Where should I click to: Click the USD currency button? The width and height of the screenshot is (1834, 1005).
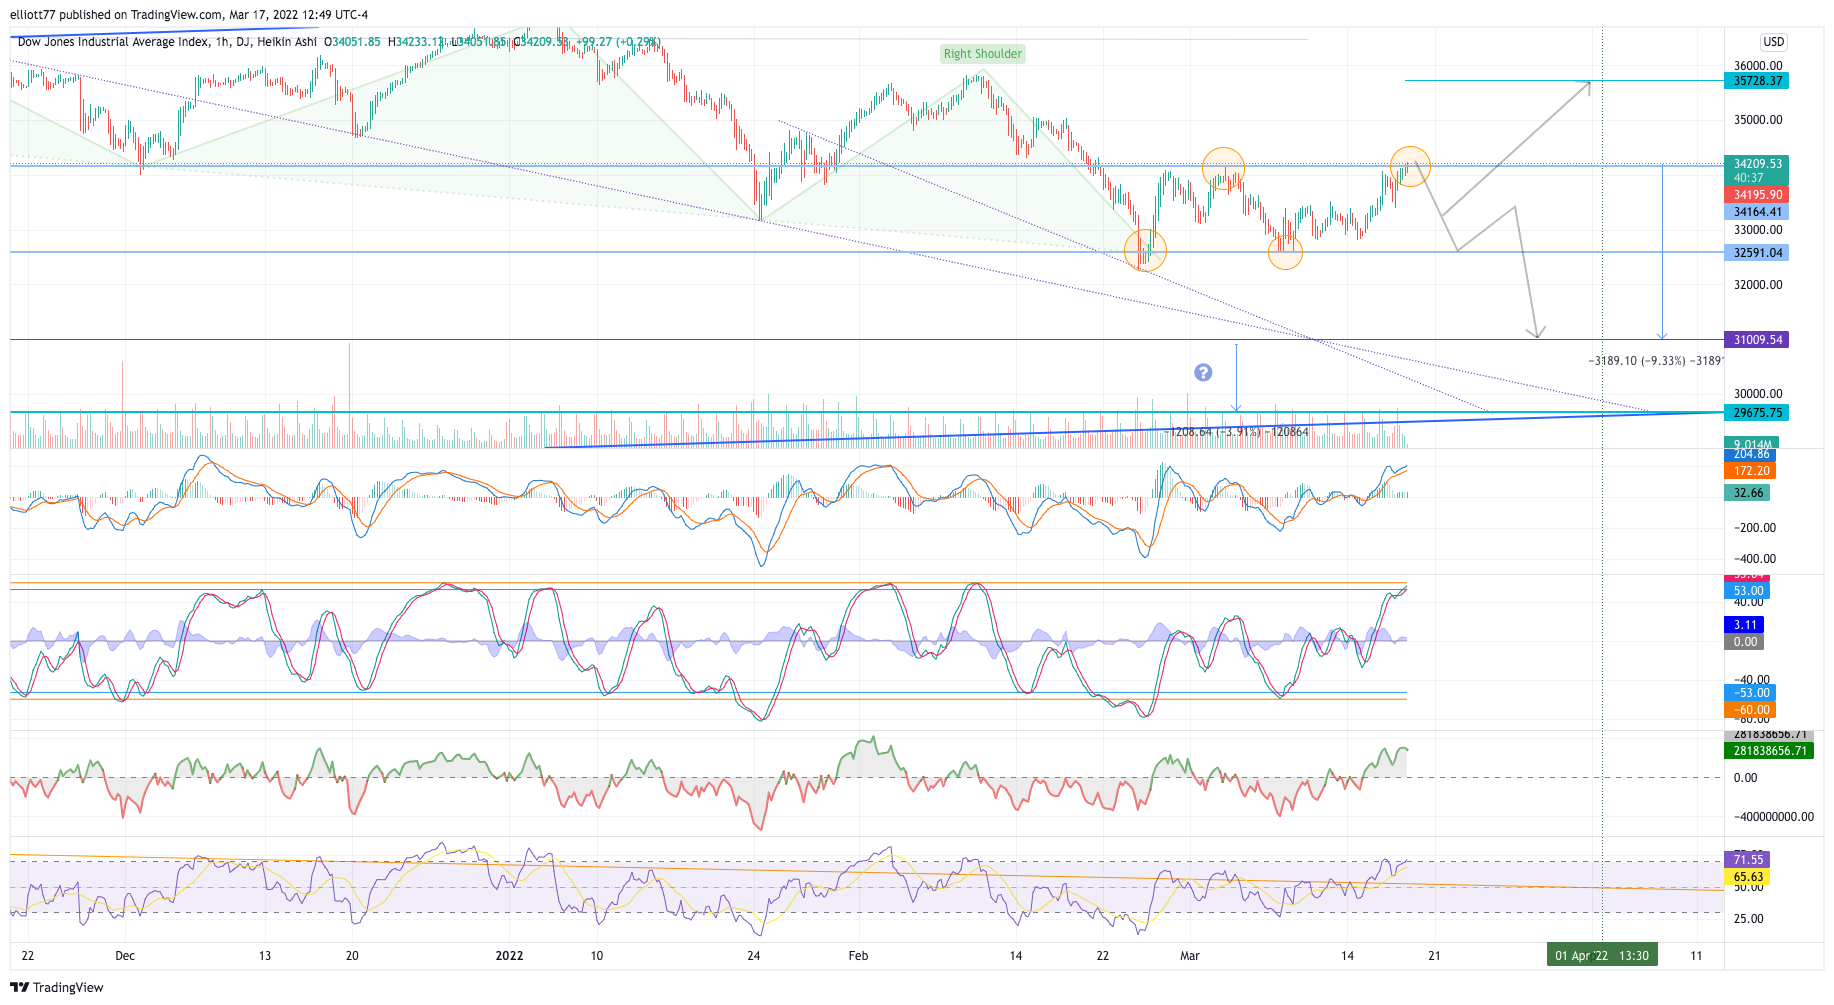click(x=1773, y=42)
